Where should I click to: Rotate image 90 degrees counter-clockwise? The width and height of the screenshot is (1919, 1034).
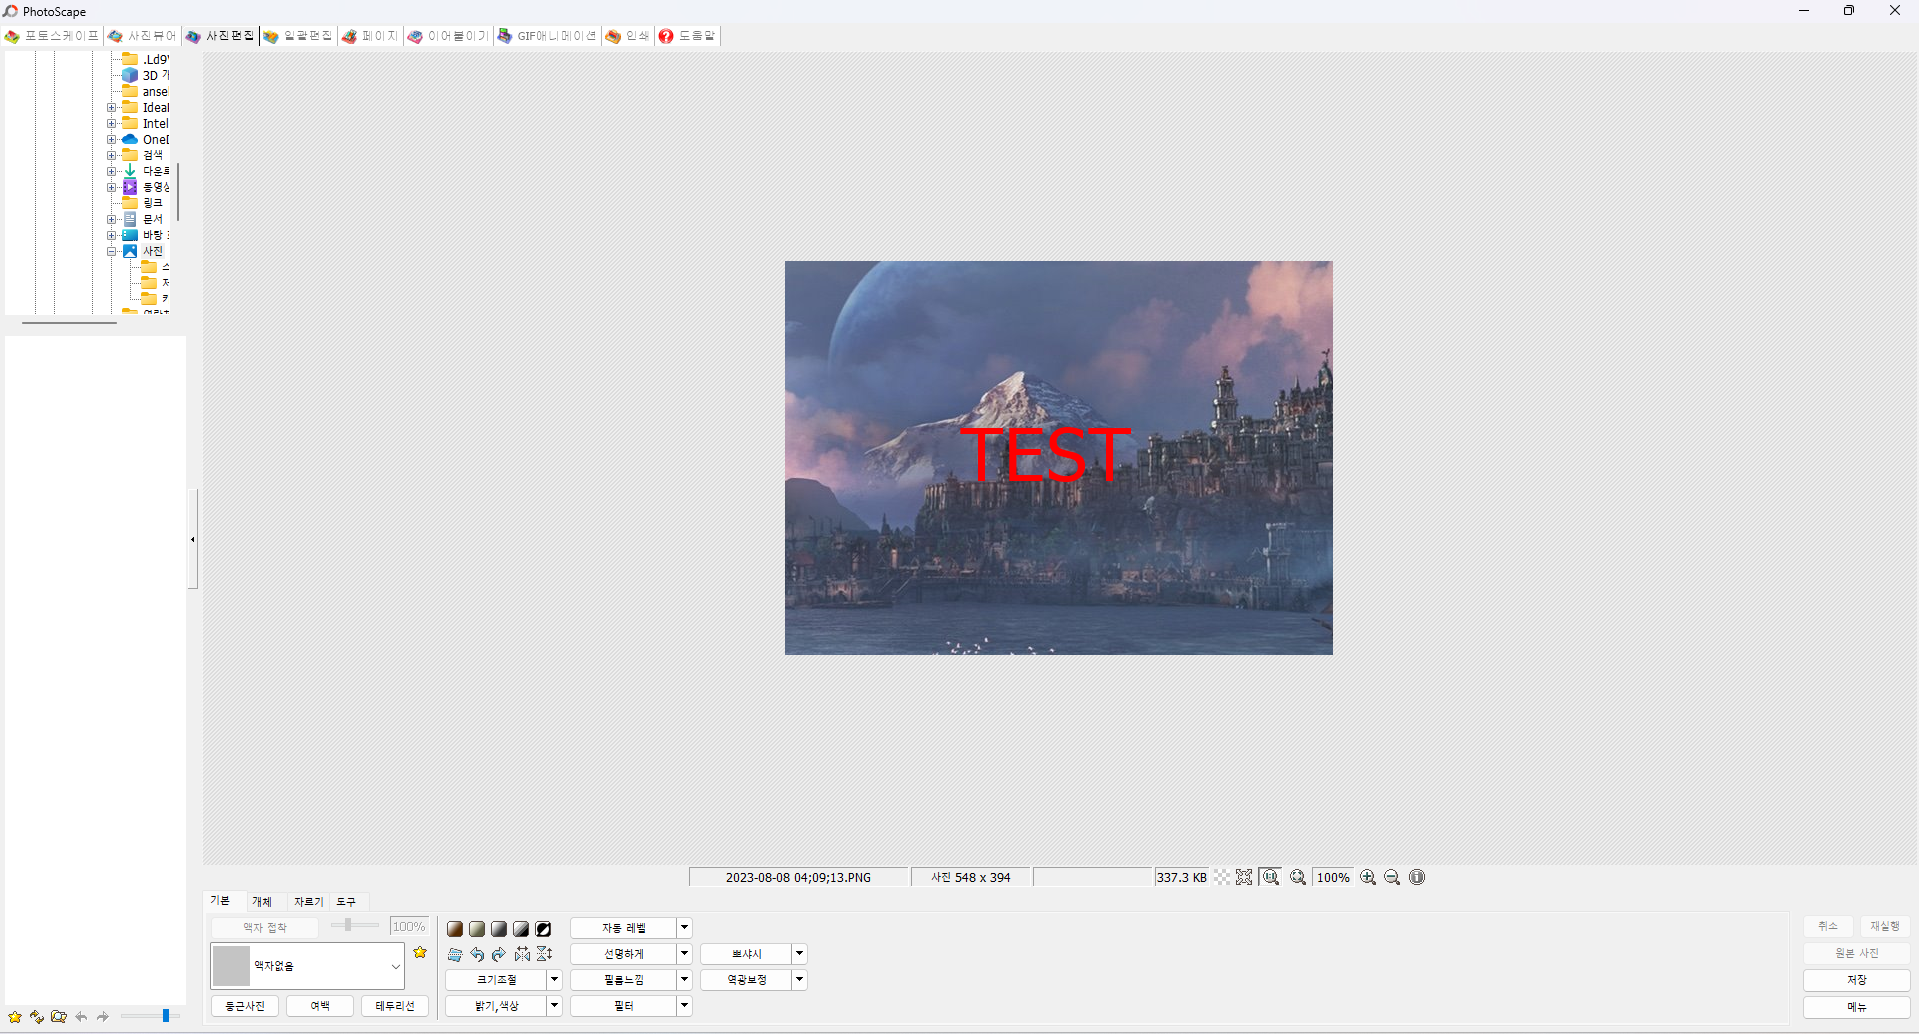point(477,954)
